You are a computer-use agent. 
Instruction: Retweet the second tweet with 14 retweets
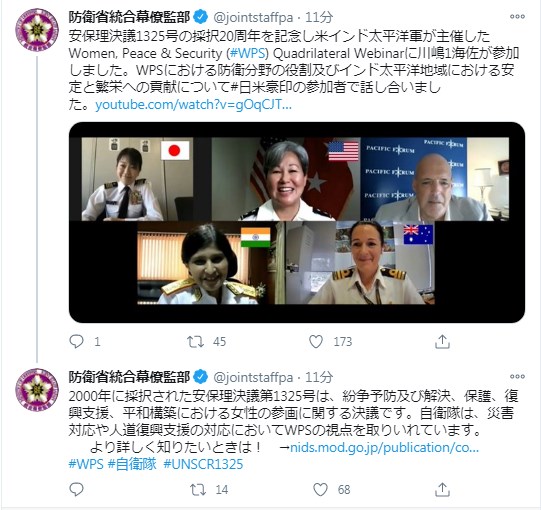point(198,490)
